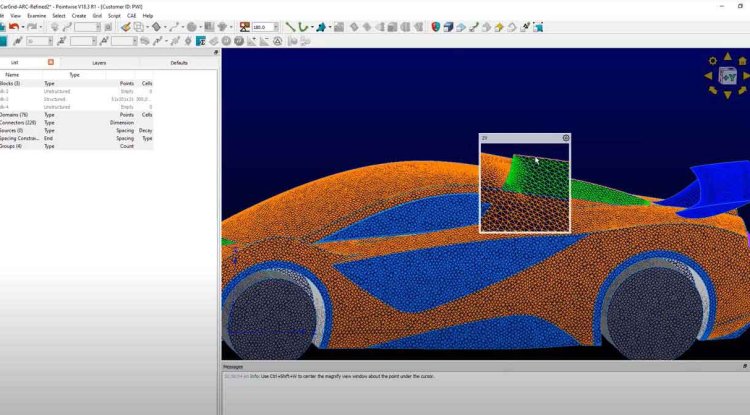Viewport: 750px width, 415px height.
Task: Click the Name column header
Action: (21, 75)
